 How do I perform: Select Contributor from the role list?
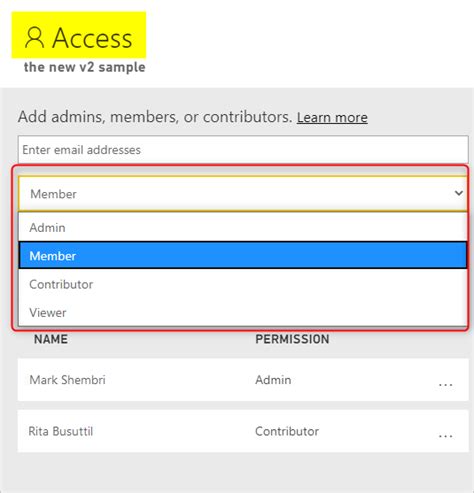[x=243, y=284]
